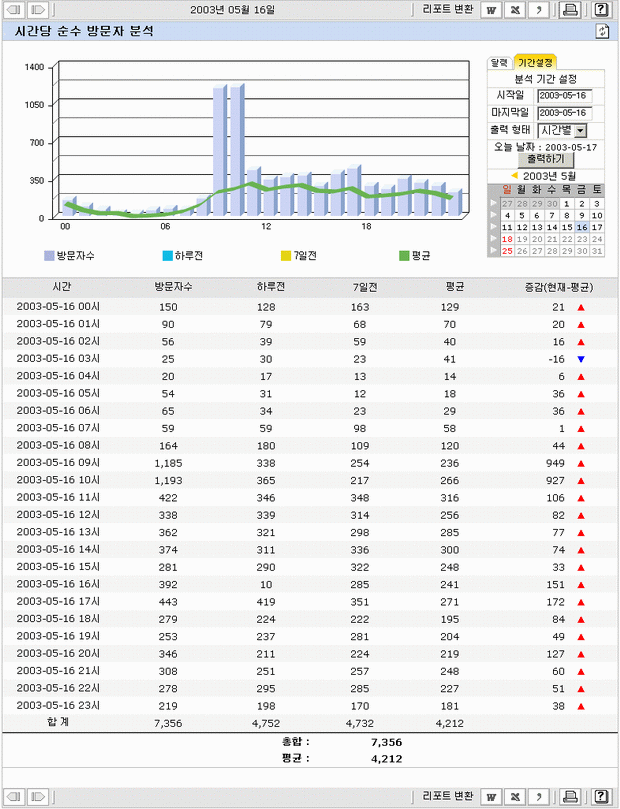Print the report from bottom toolbar
Image resolution: width=620 pixels, height=809 pixels.
[570, 797]
